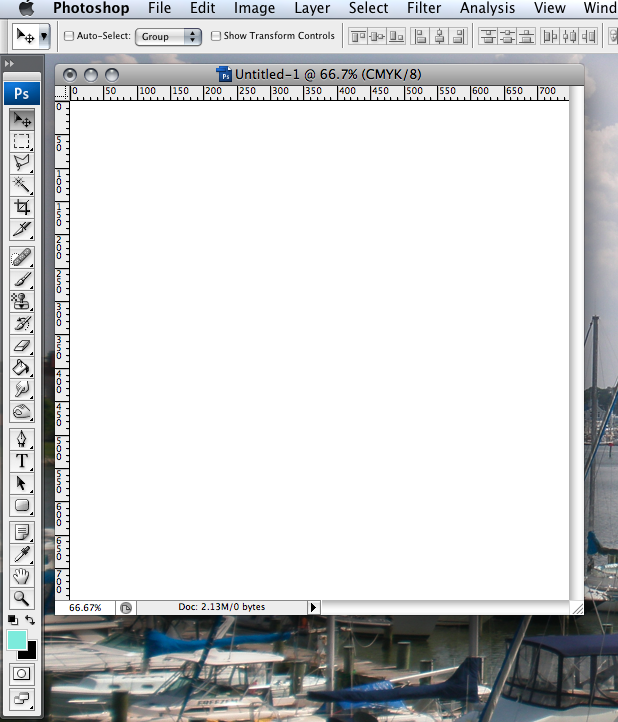618x722 pixels.
Task: Select the Hand tool
Action: [22, 576]
